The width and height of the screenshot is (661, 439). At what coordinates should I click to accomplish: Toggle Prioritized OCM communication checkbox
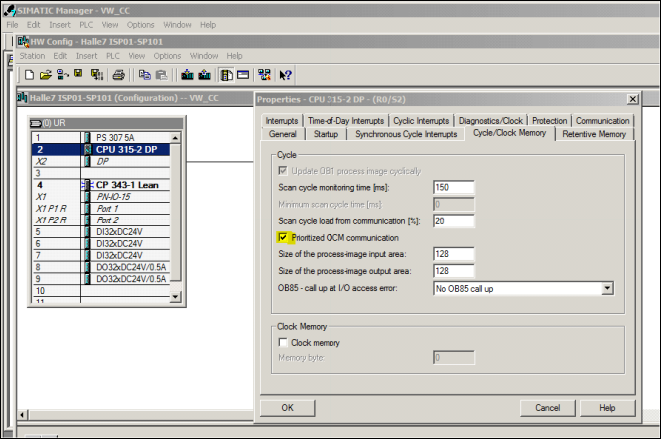pos(283,238)
